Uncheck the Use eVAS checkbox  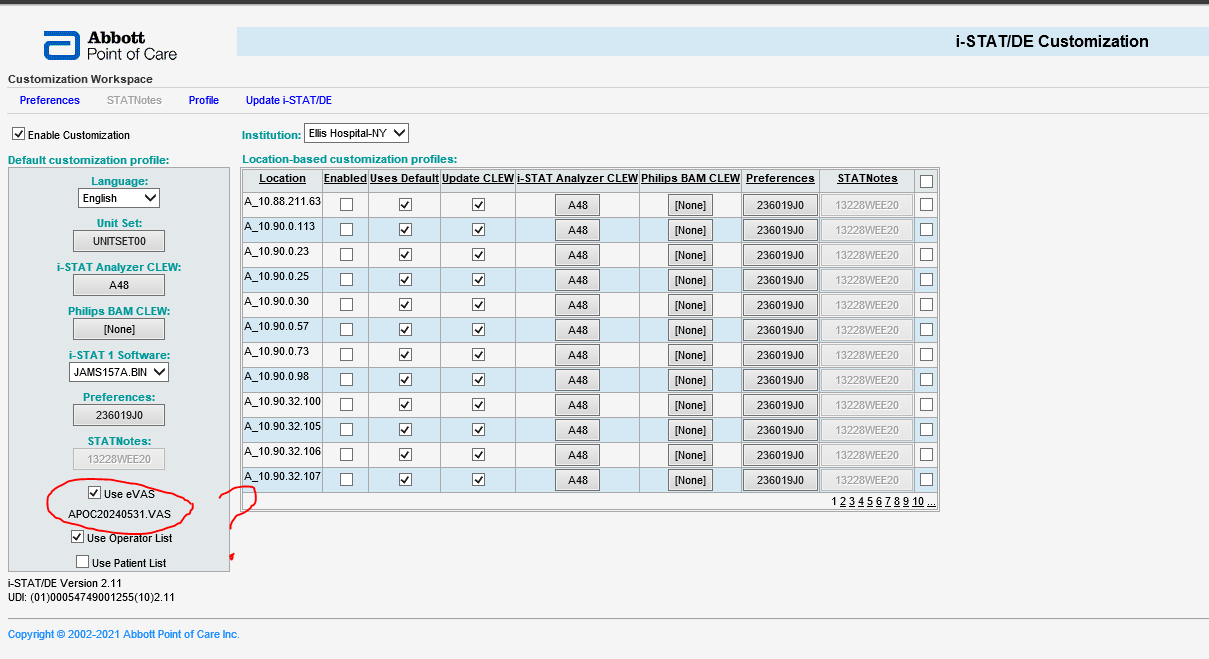[94, 493]
